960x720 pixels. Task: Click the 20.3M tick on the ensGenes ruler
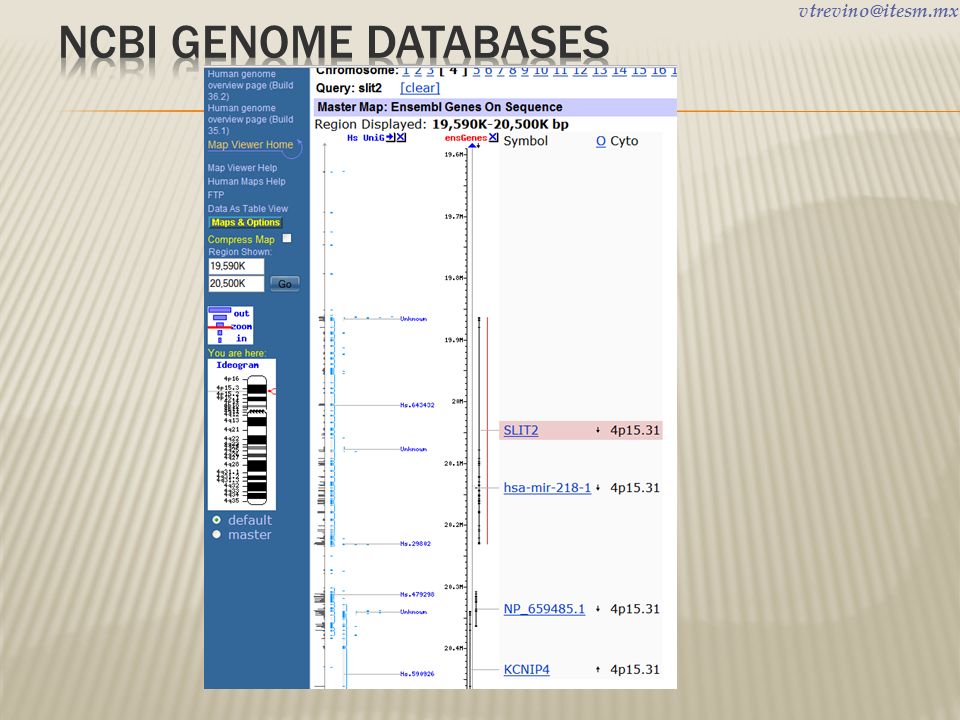pos(456,587)
